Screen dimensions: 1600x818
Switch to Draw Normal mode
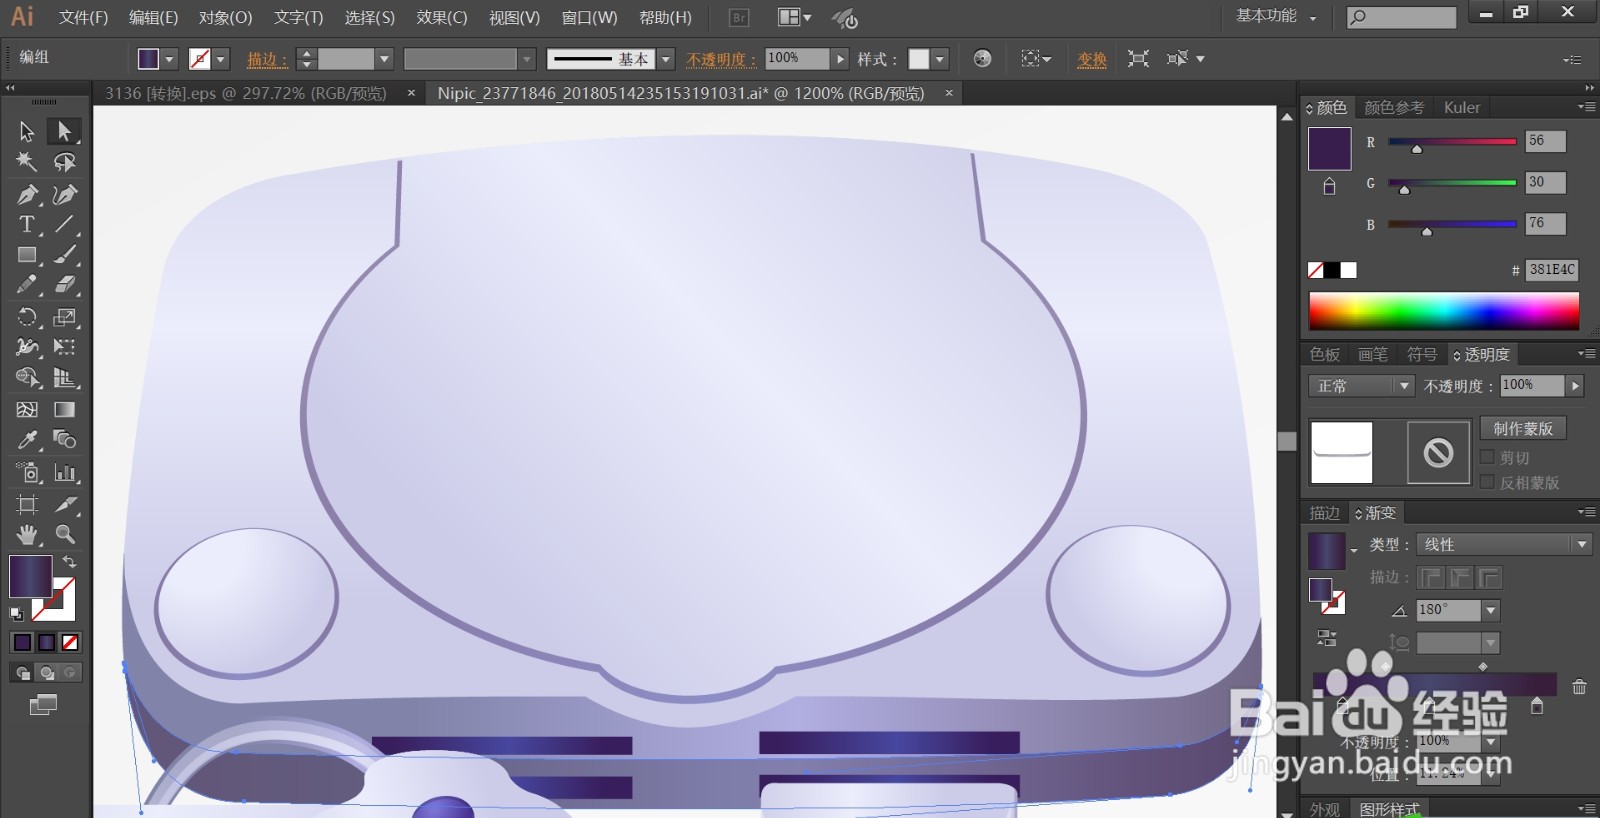point(22,673)
